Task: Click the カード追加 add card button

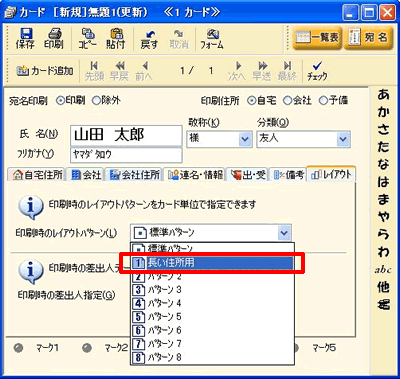Action: 45,71
